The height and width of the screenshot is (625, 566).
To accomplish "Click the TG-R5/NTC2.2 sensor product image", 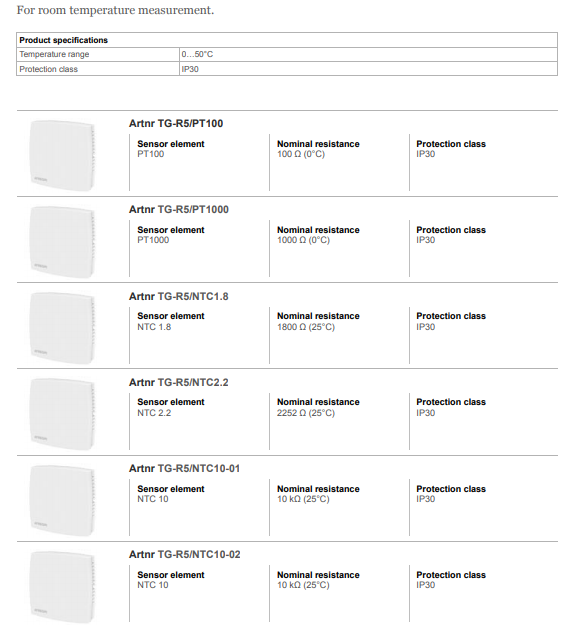I will [62, 414].
